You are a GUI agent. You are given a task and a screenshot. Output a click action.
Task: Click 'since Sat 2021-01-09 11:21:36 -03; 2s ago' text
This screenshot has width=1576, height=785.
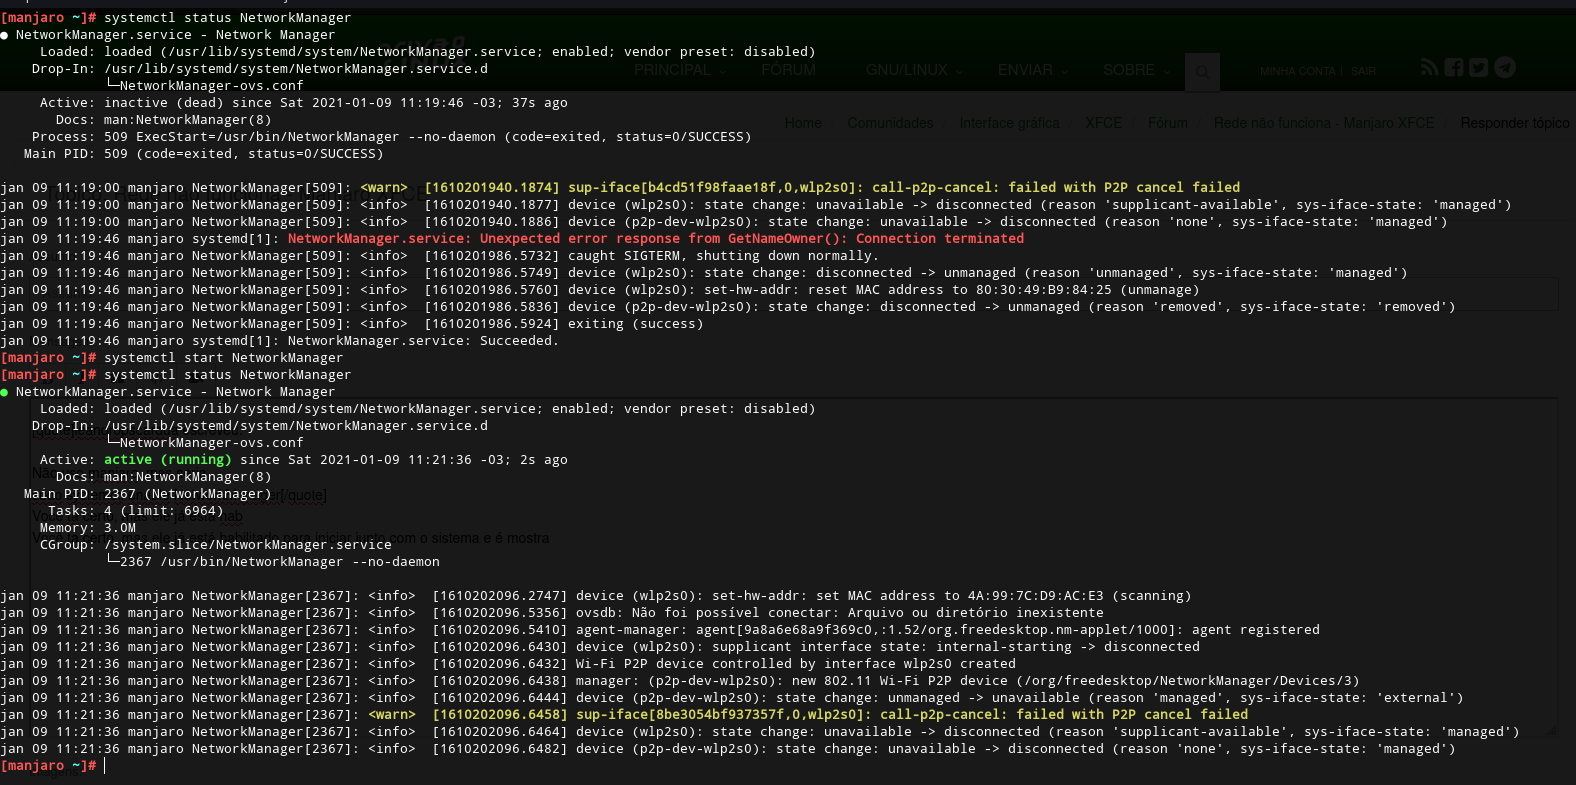(x=403, y=460)
